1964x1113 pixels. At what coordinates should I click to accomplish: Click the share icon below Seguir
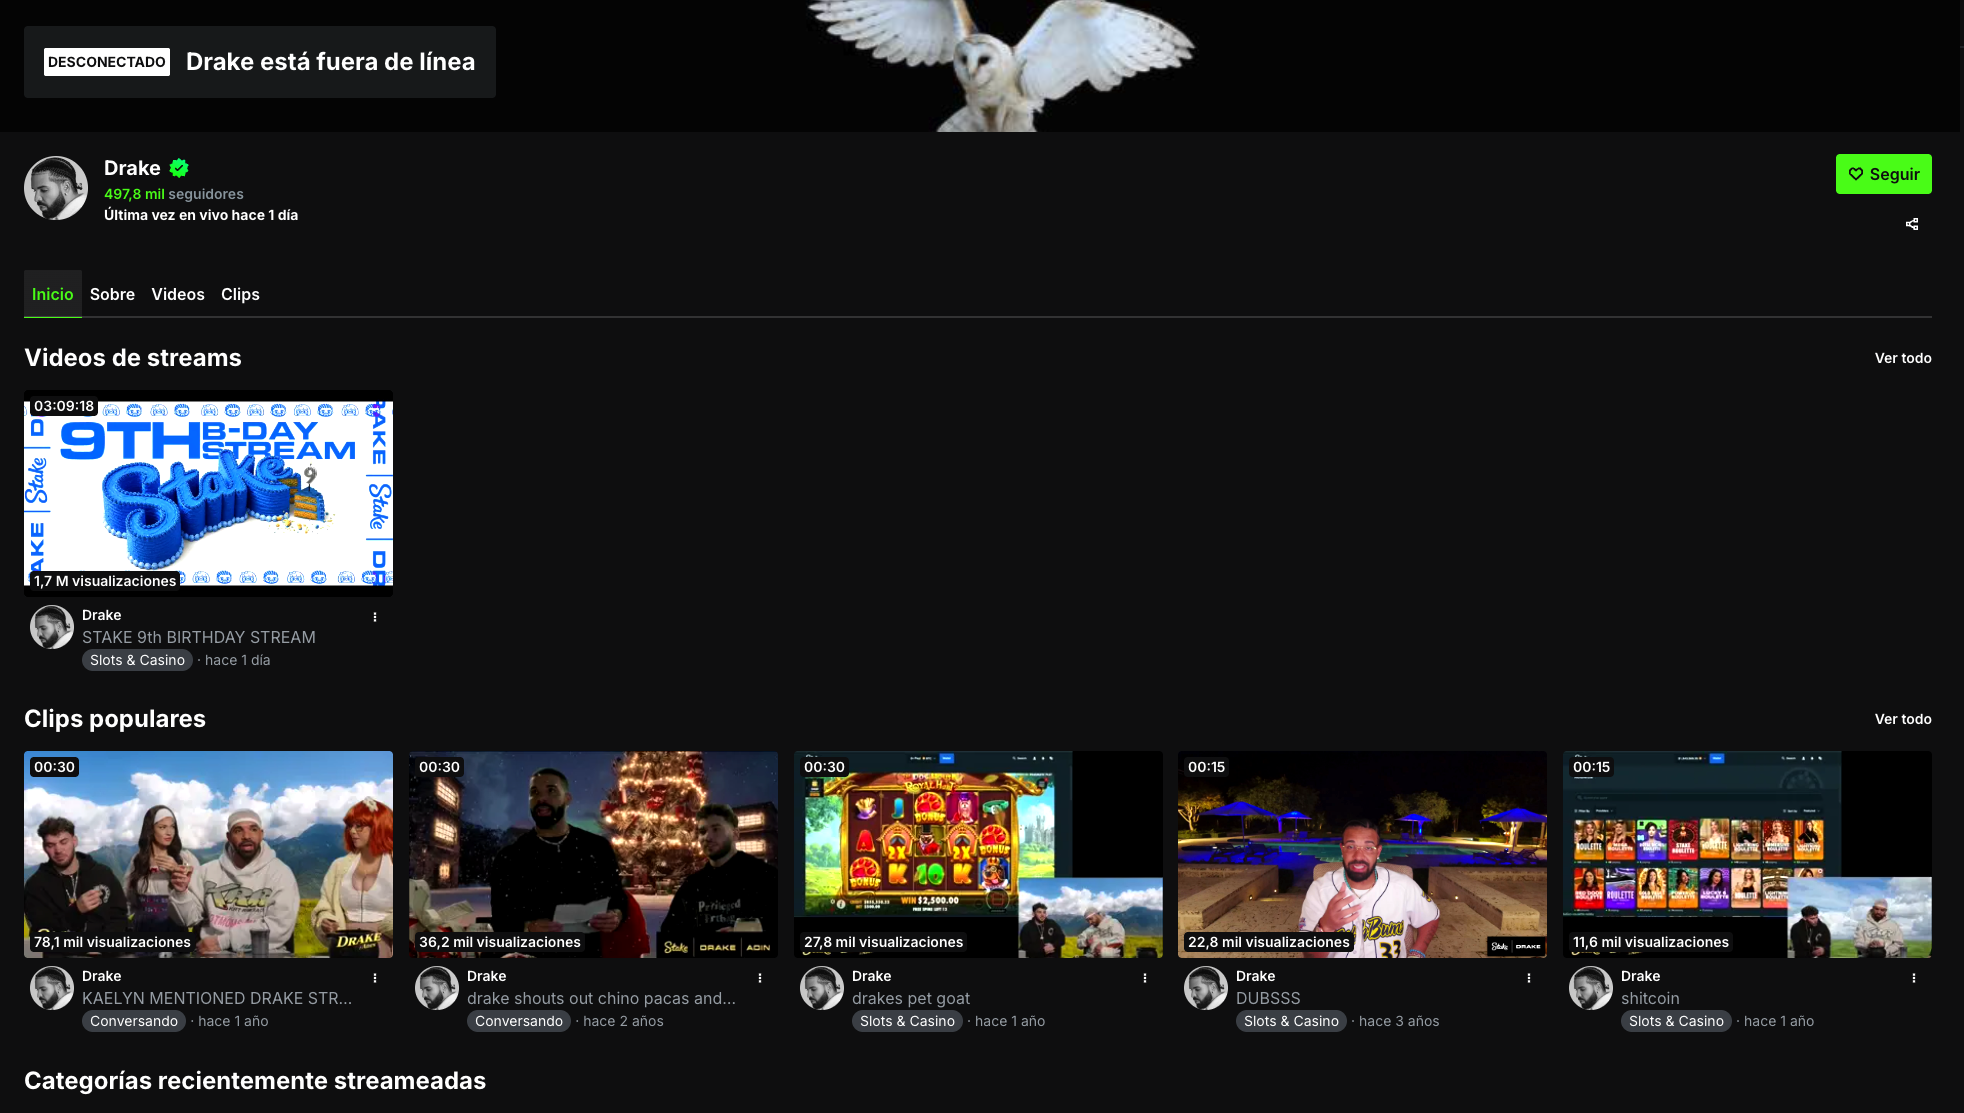[1912, 224]
